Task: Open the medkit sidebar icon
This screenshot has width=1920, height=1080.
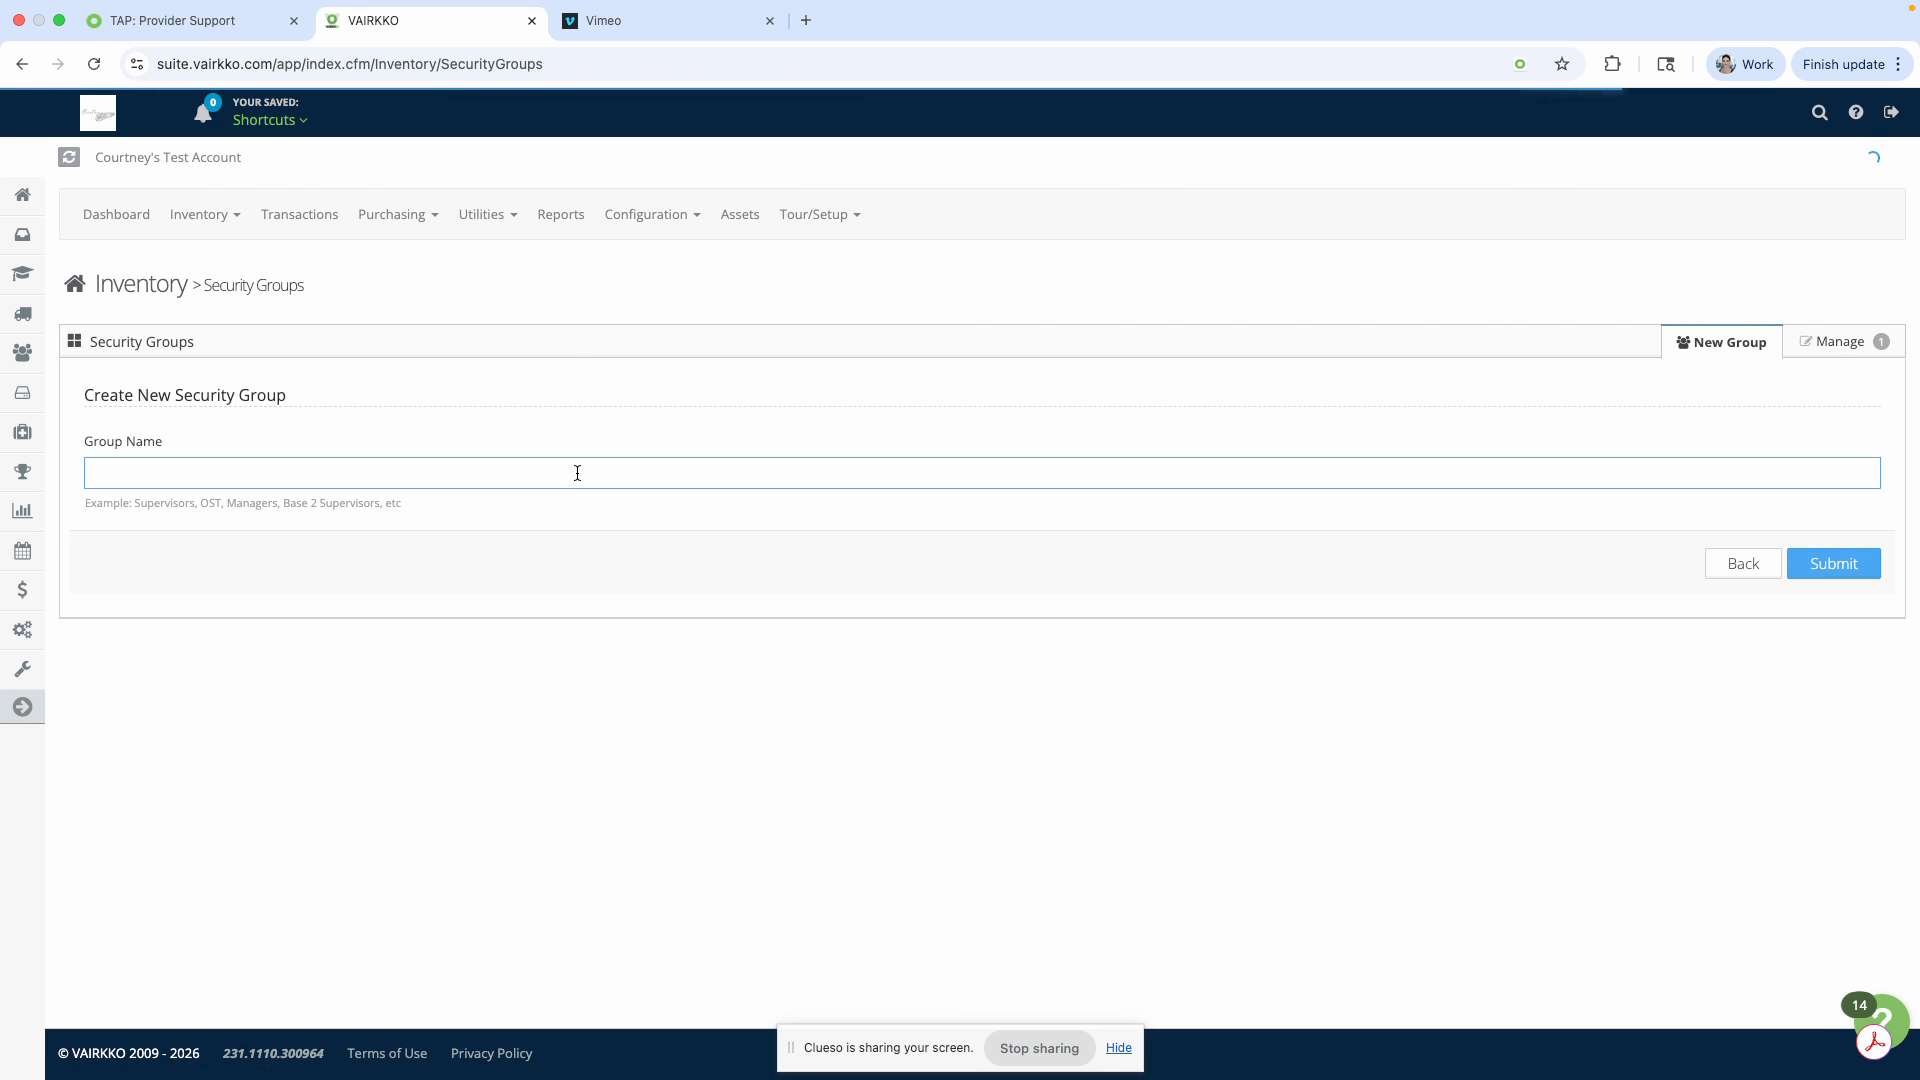Action: click(22, 432)
